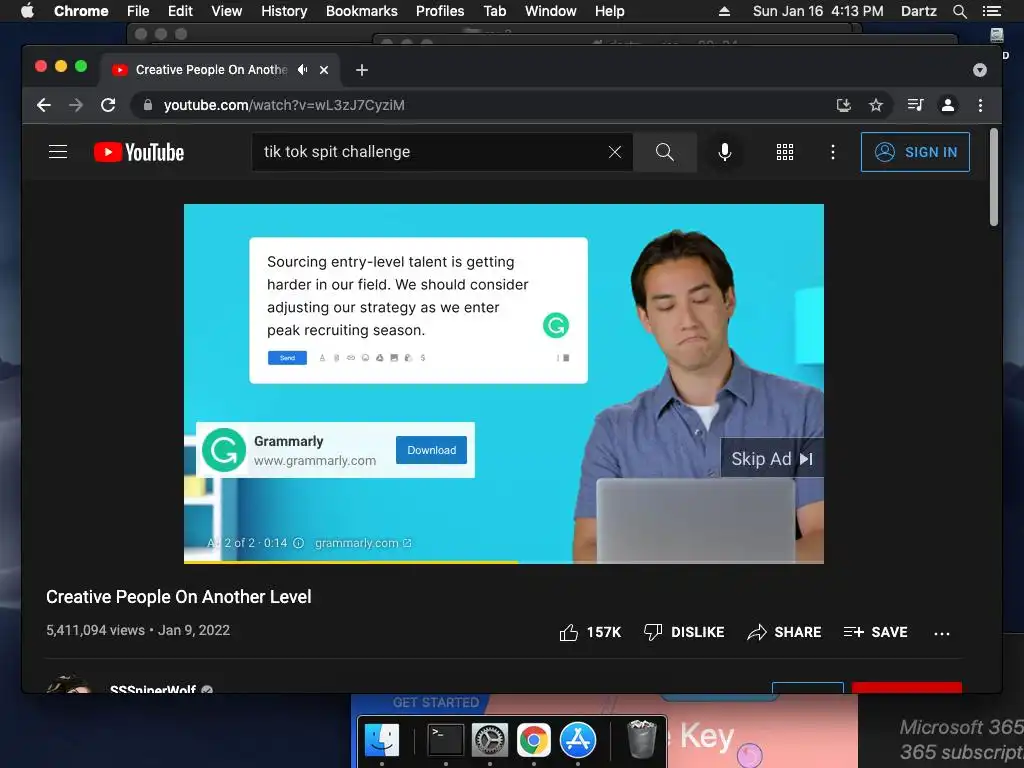Seek along the yellow ad progress bar
The width and height of the screenshot is (1024, 768).
pos(504,561)
